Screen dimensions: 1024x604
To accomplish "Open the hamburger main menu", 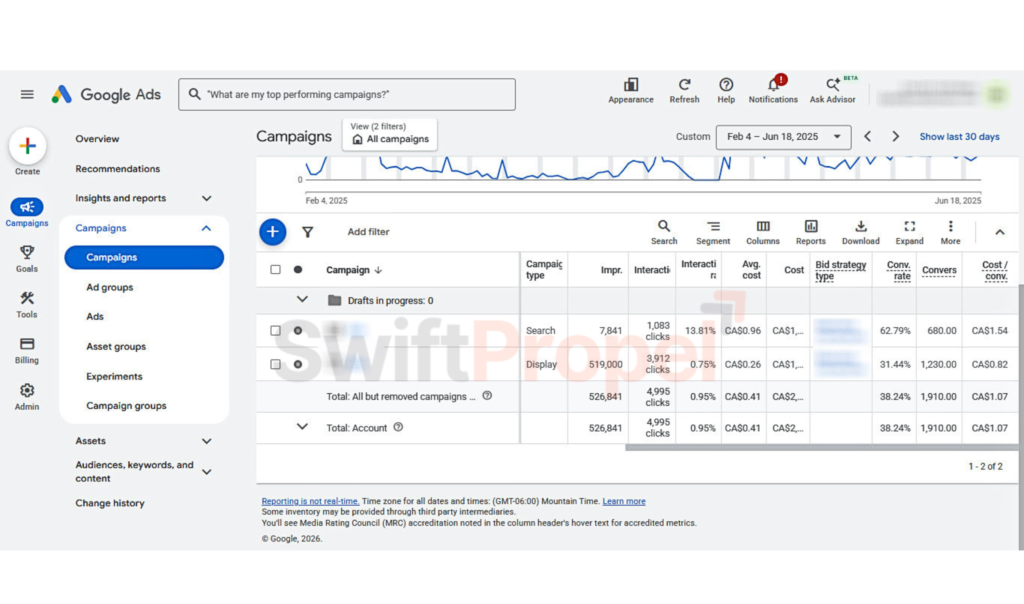I will click(x=27, y=95).
